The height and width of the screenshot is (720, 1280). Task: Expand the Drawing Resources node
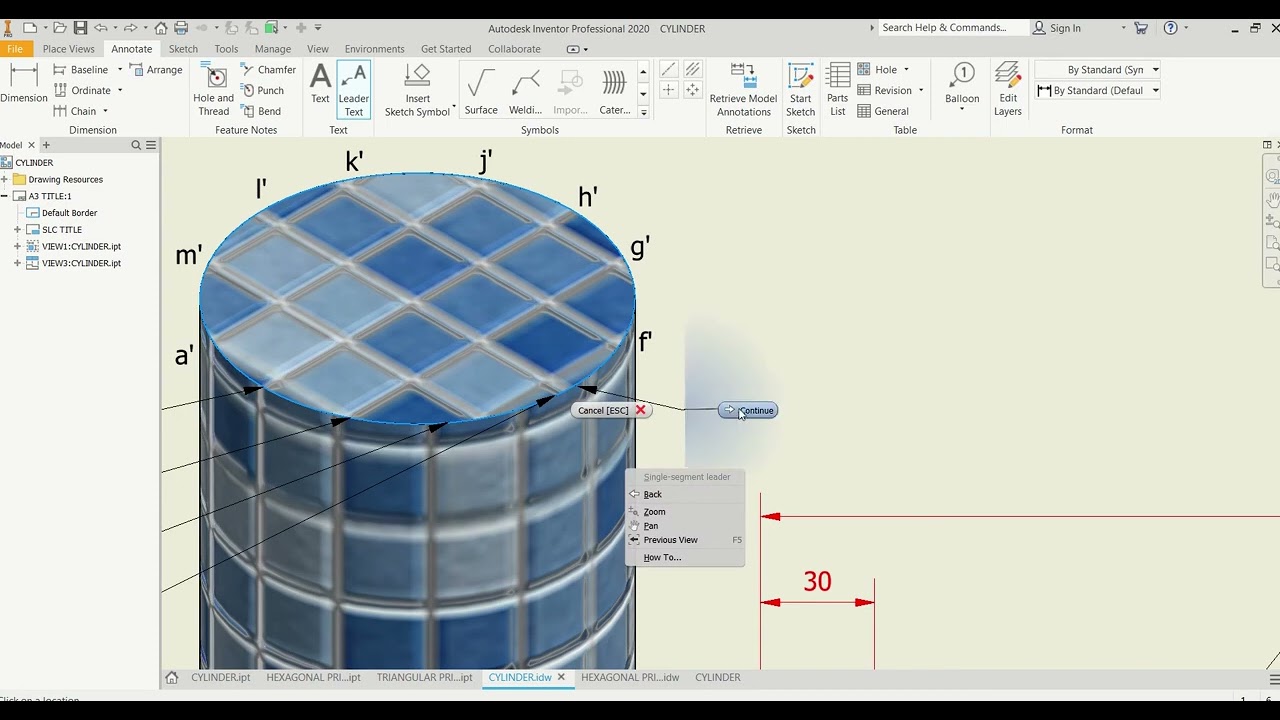pyautogui.click(x=5, y=179)
